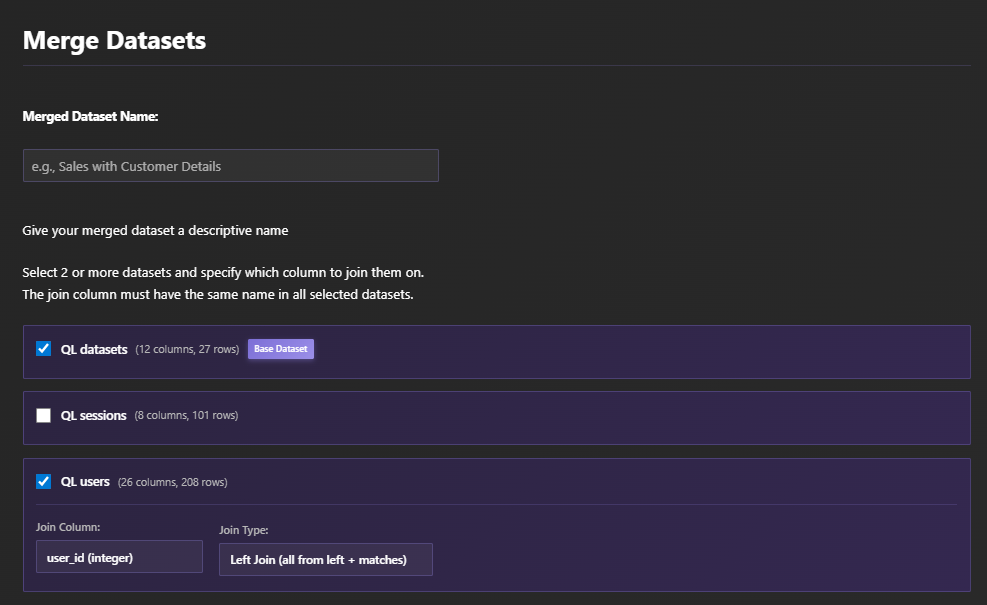Click the Base Dataset badge
The width and height of the screenshot is (987, 605).
pyautogui.click(x=281, y=349)
